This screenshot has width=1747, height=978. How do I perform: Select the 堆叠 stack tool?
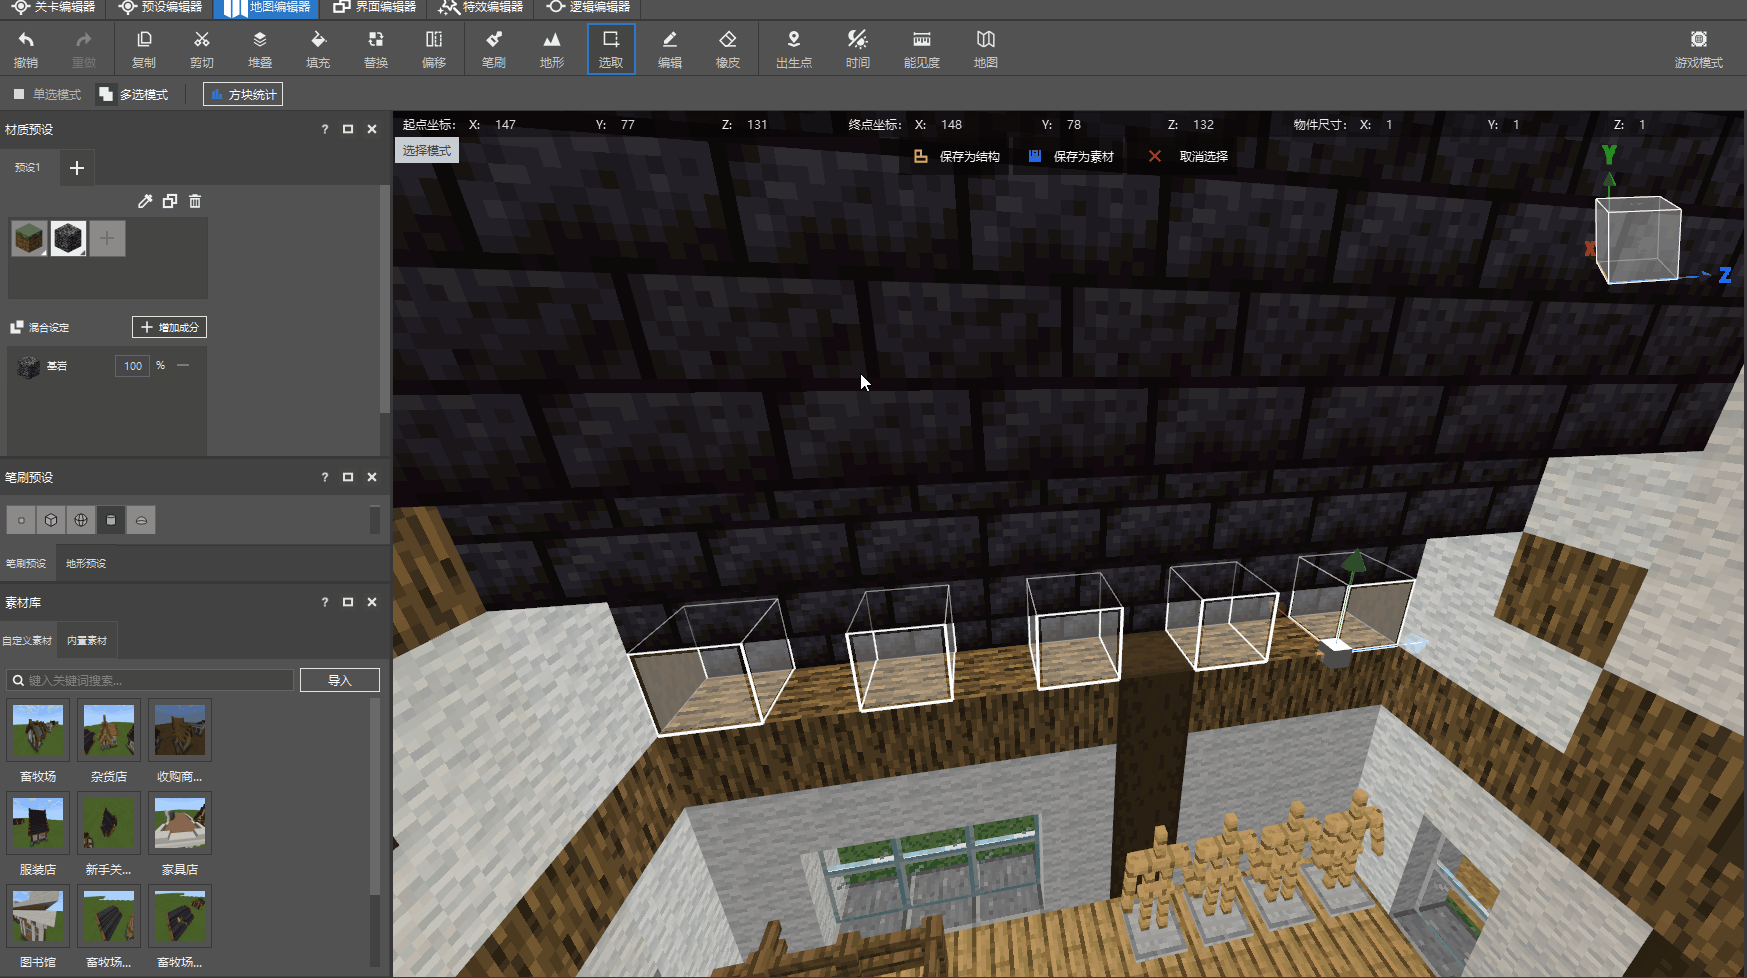260,48
